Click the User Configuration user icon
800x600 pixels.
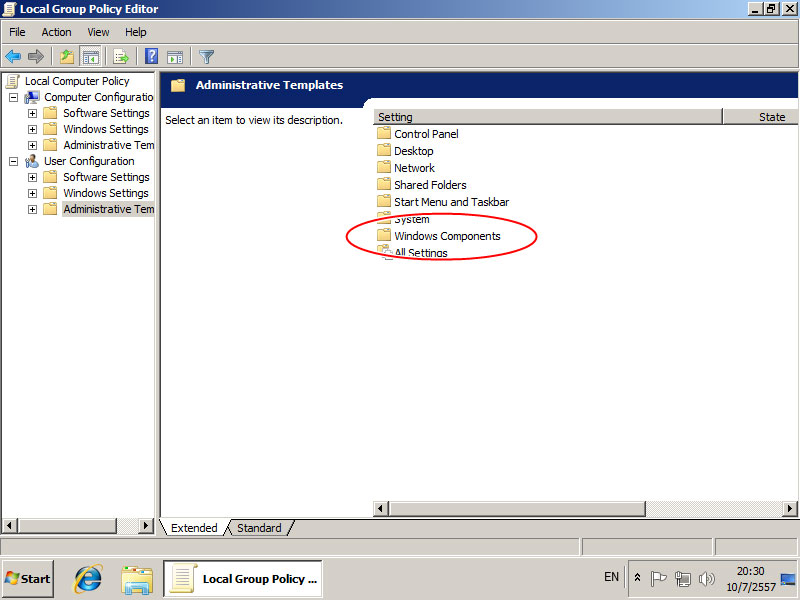click(x=32, y=161)
